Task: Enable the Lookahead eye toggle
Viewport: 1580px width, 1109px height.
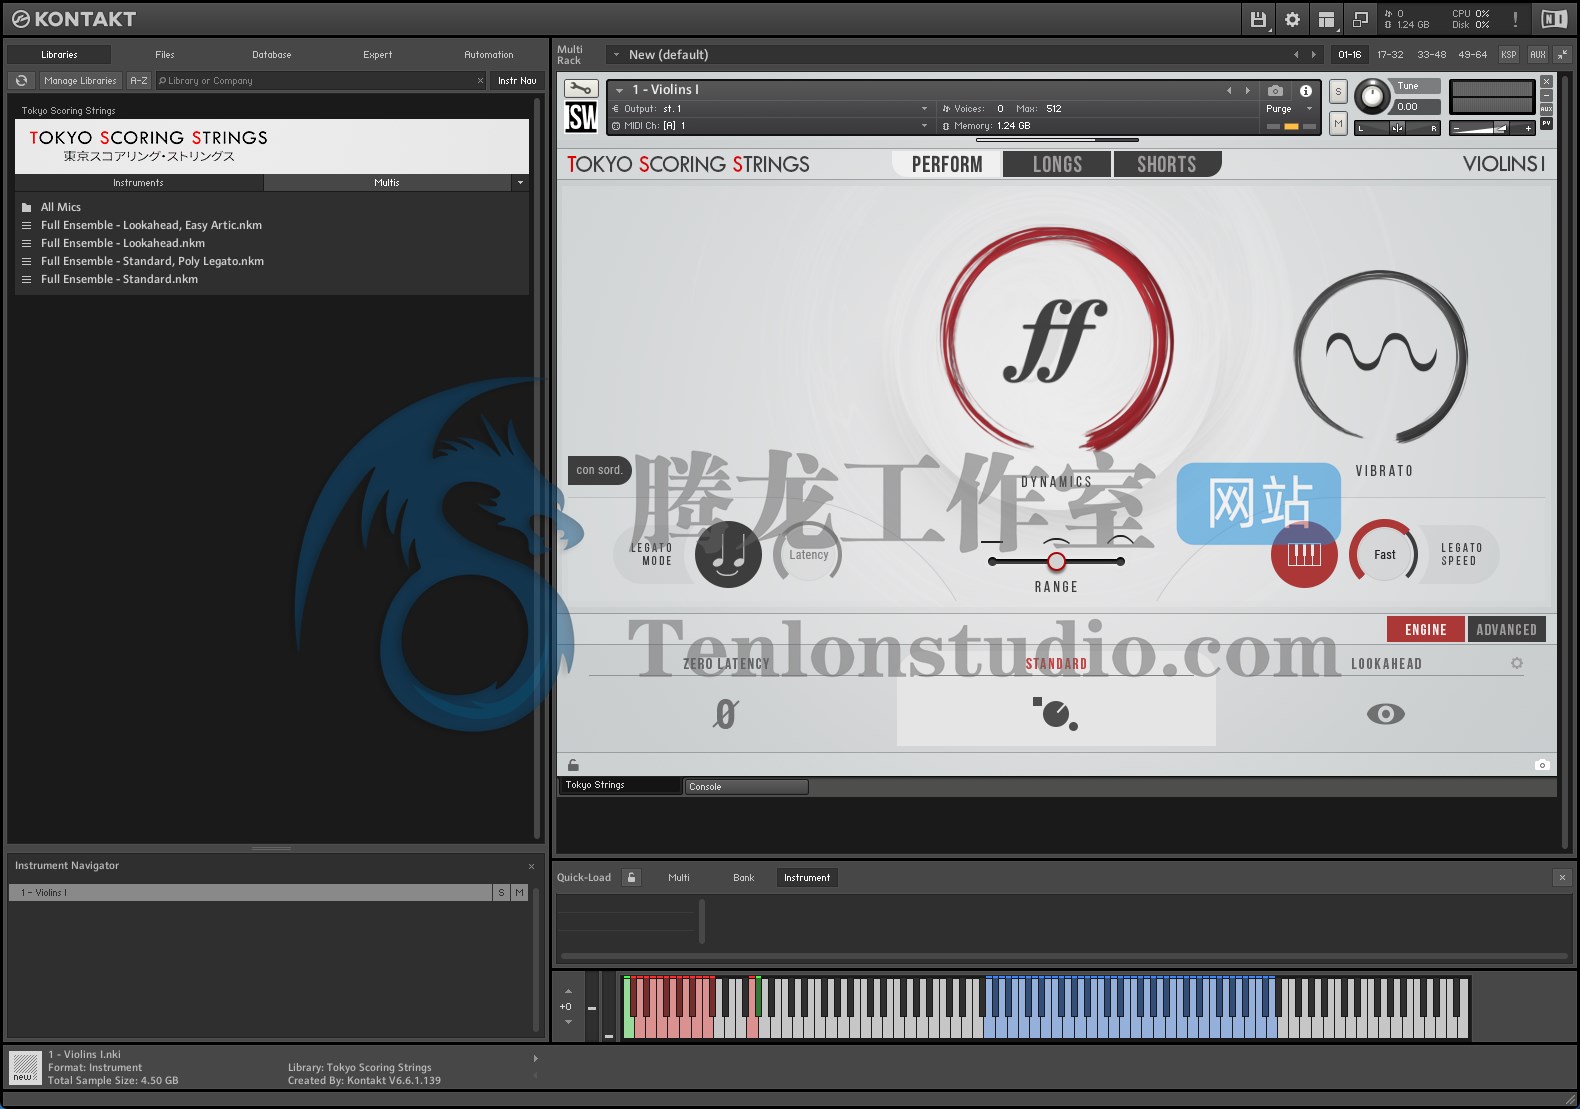Action: tap(1386, 714)
